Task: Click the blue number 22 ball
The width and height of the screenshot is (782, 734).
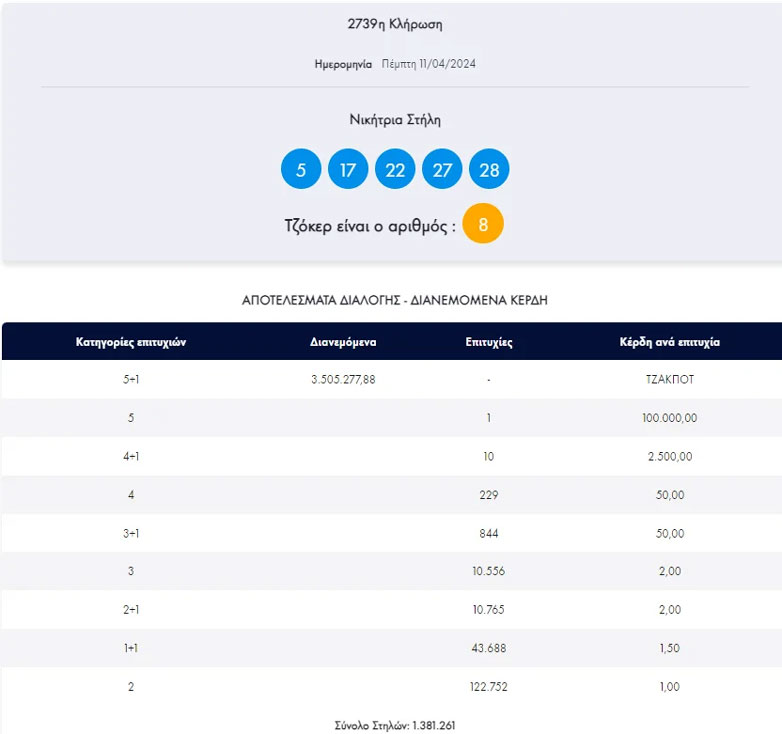Action: (x=395, y=169)
